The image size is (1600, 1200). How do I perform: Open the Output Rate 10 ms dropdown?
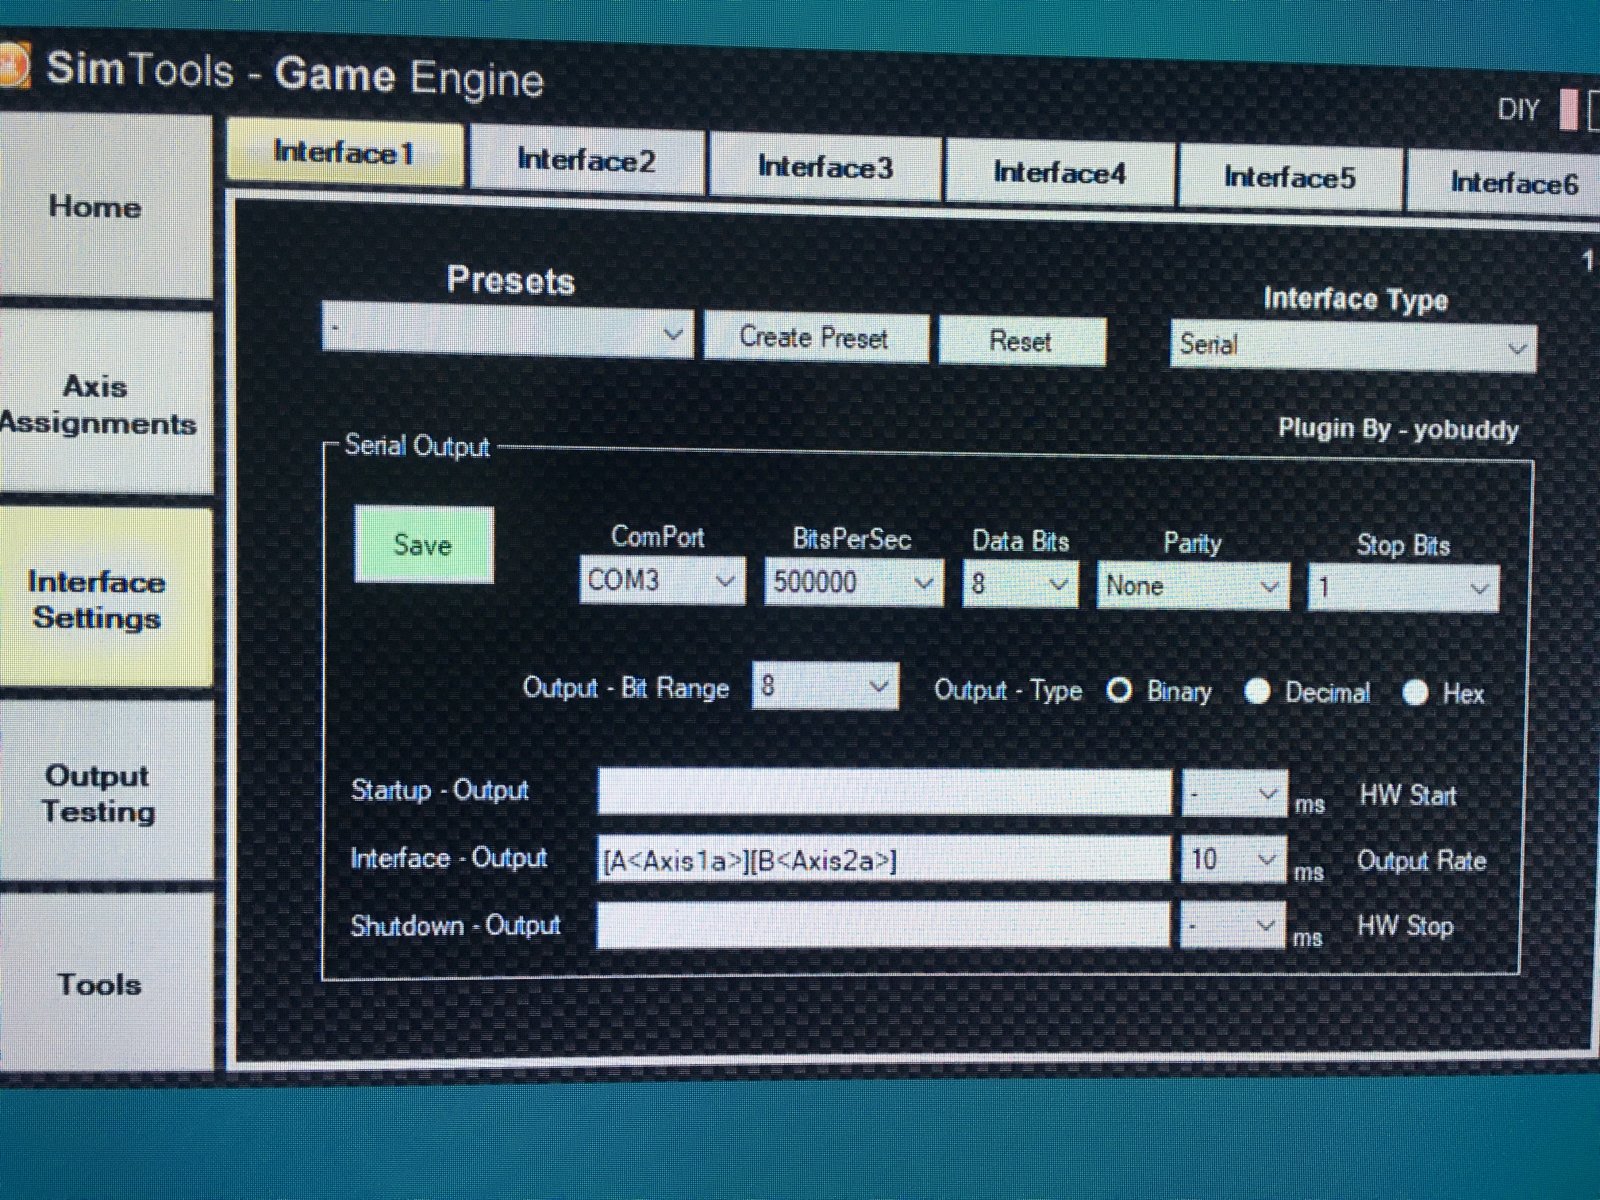point(1234,860)
